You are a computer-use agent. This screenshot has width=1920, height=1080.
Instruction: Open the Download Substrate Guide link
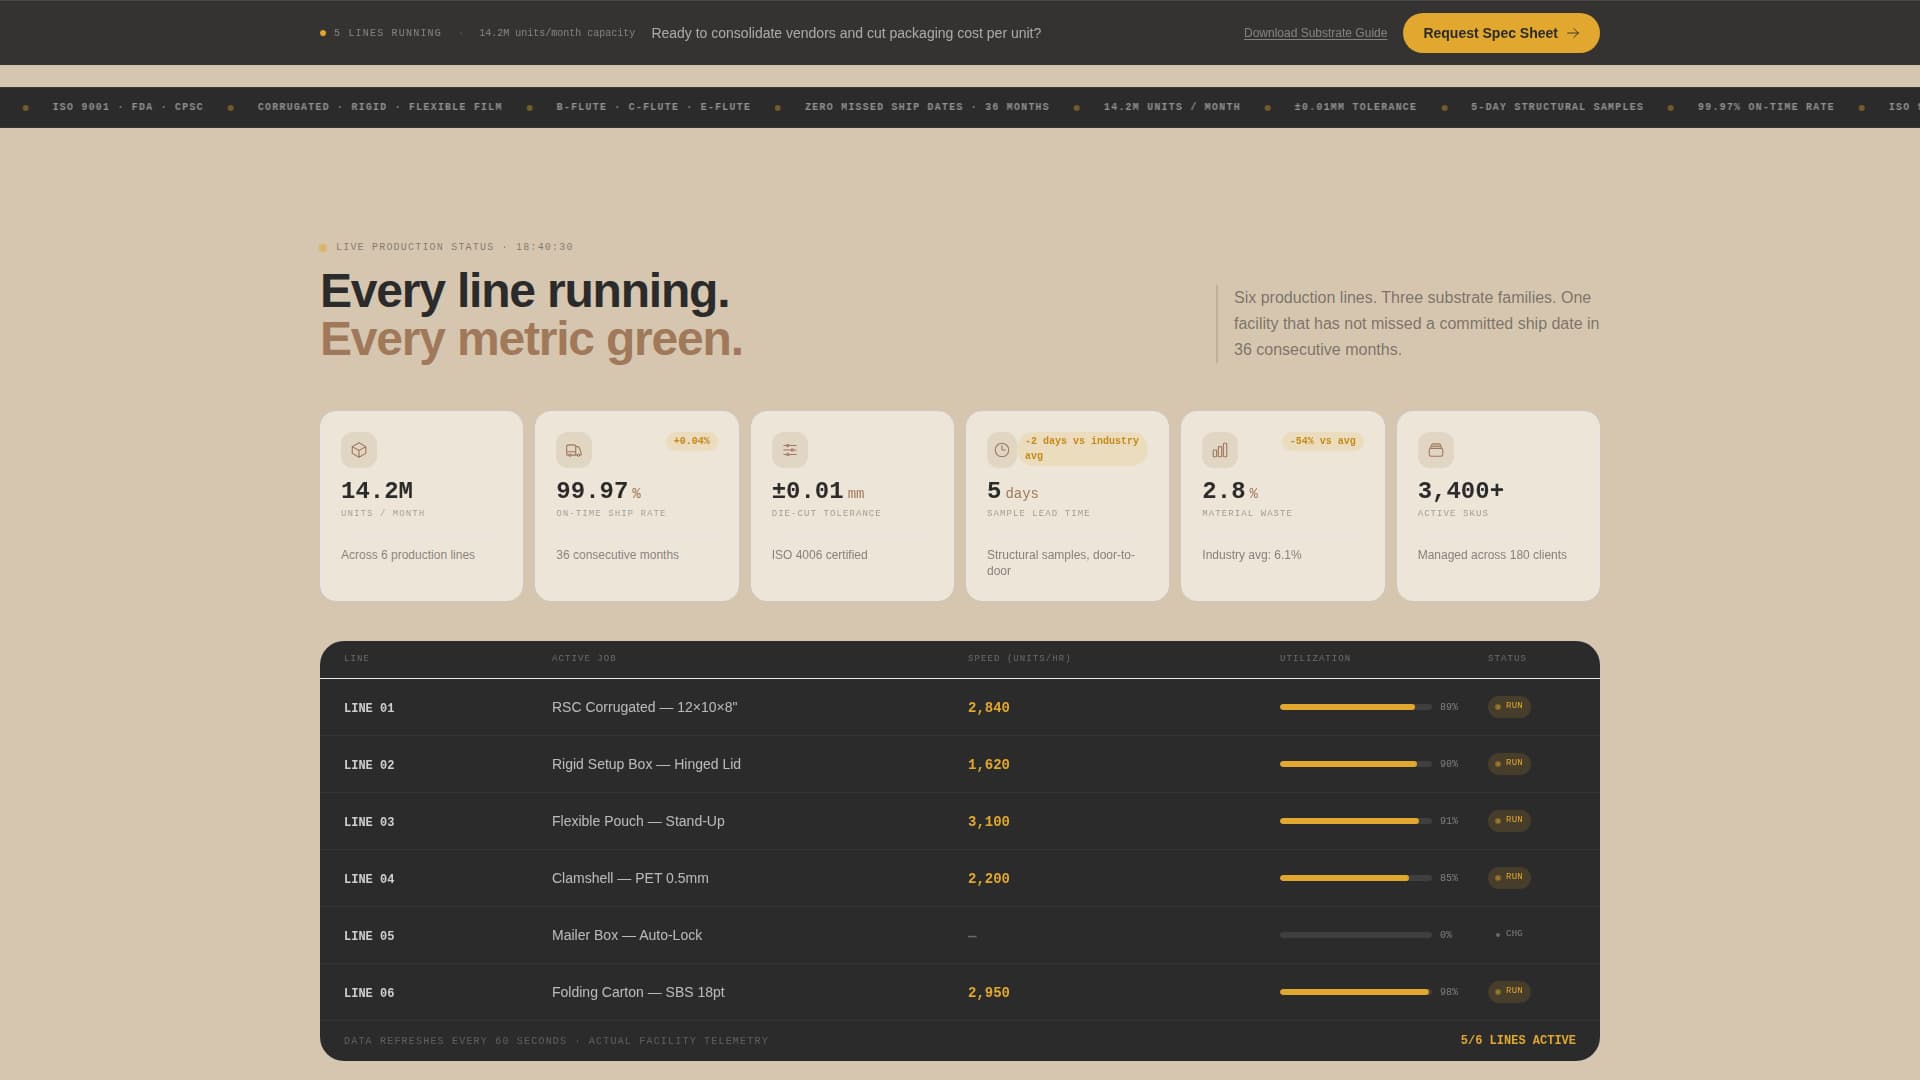pyautogui.click(x=1315, y=32)
